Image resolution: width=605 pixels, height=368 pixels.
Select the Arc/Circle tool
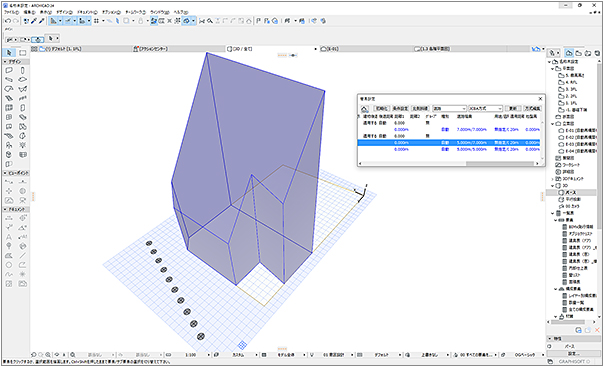point(9,265)
